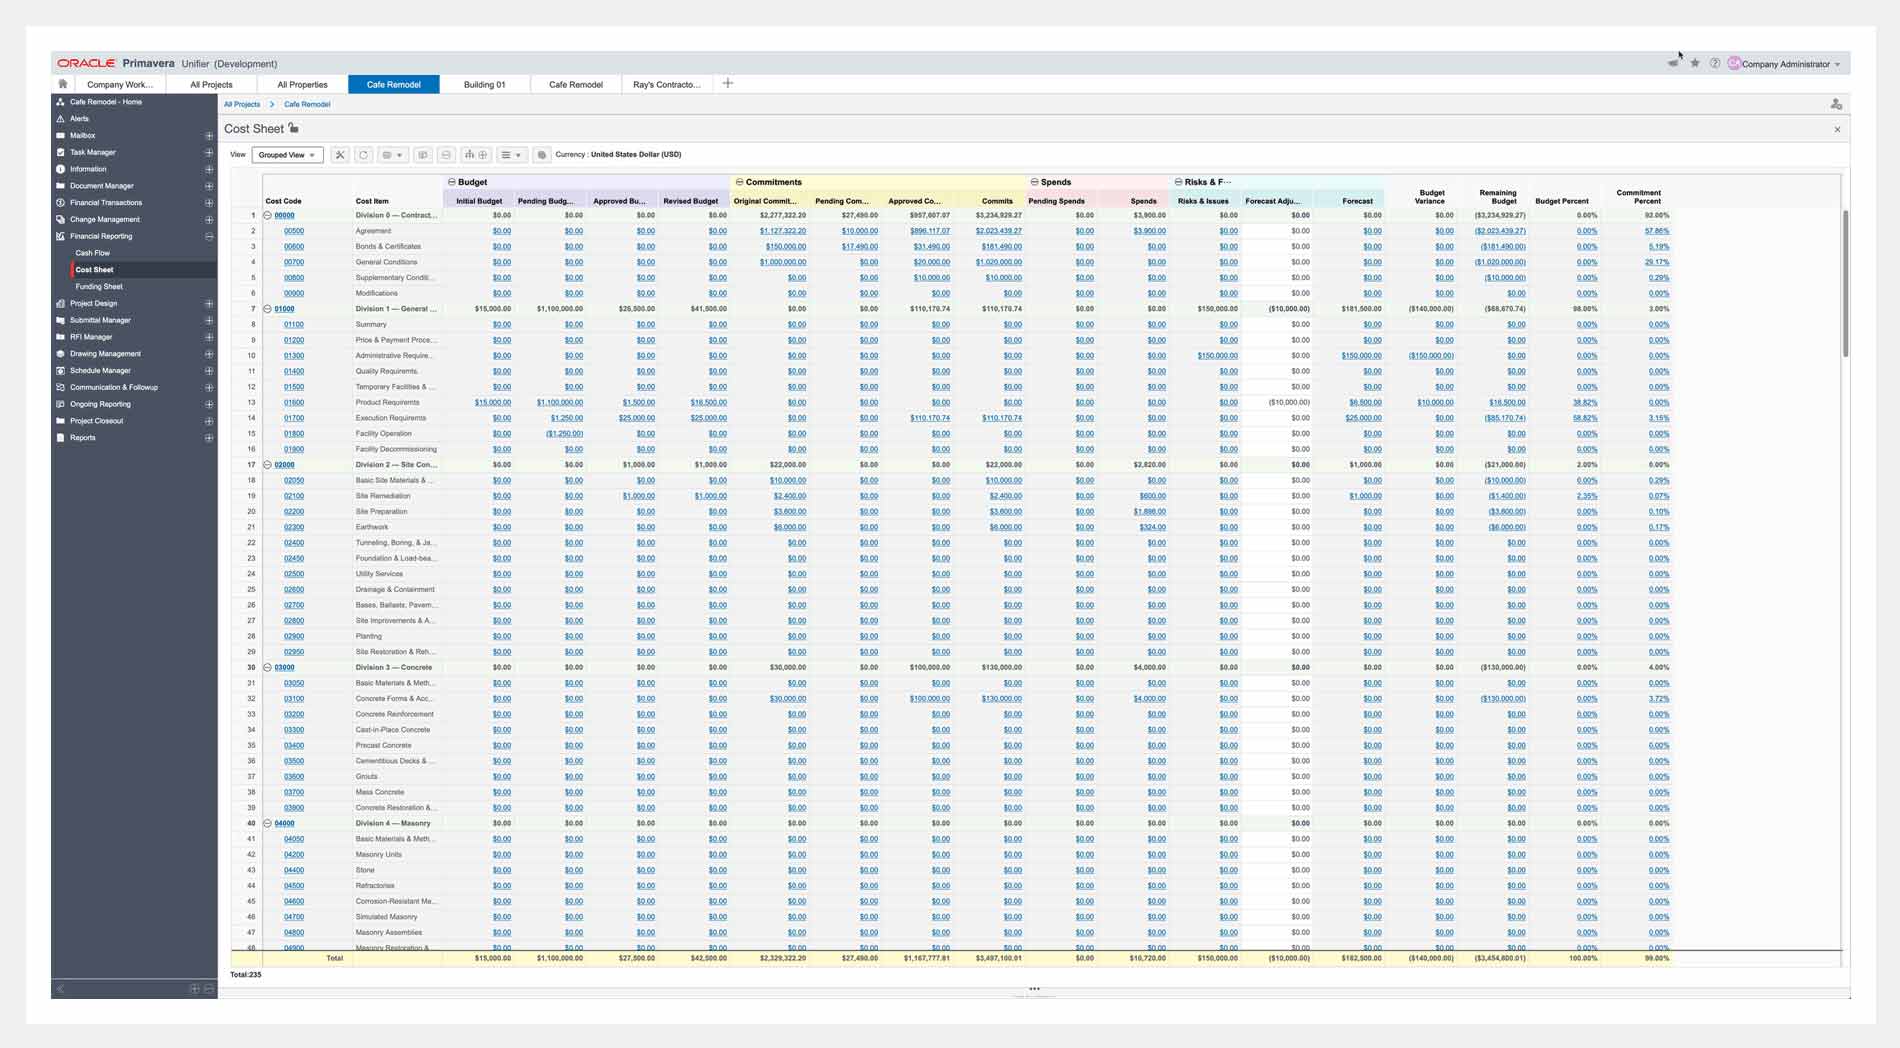Screen dimensions: 1900x1048
Task: Collapse the Commitments column group
Action: tap(738, 182)
